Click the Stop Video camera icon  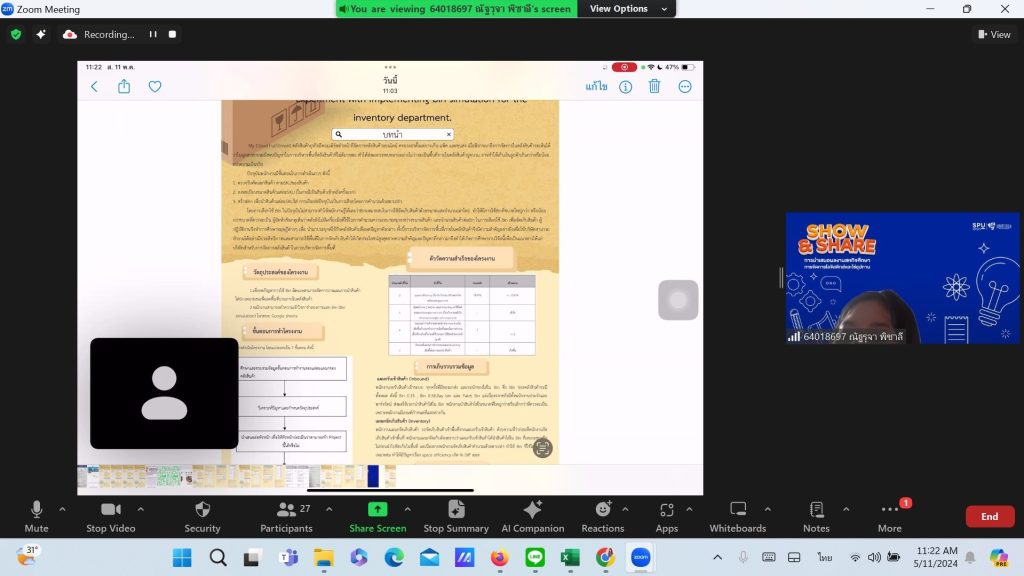click(111, 509)
